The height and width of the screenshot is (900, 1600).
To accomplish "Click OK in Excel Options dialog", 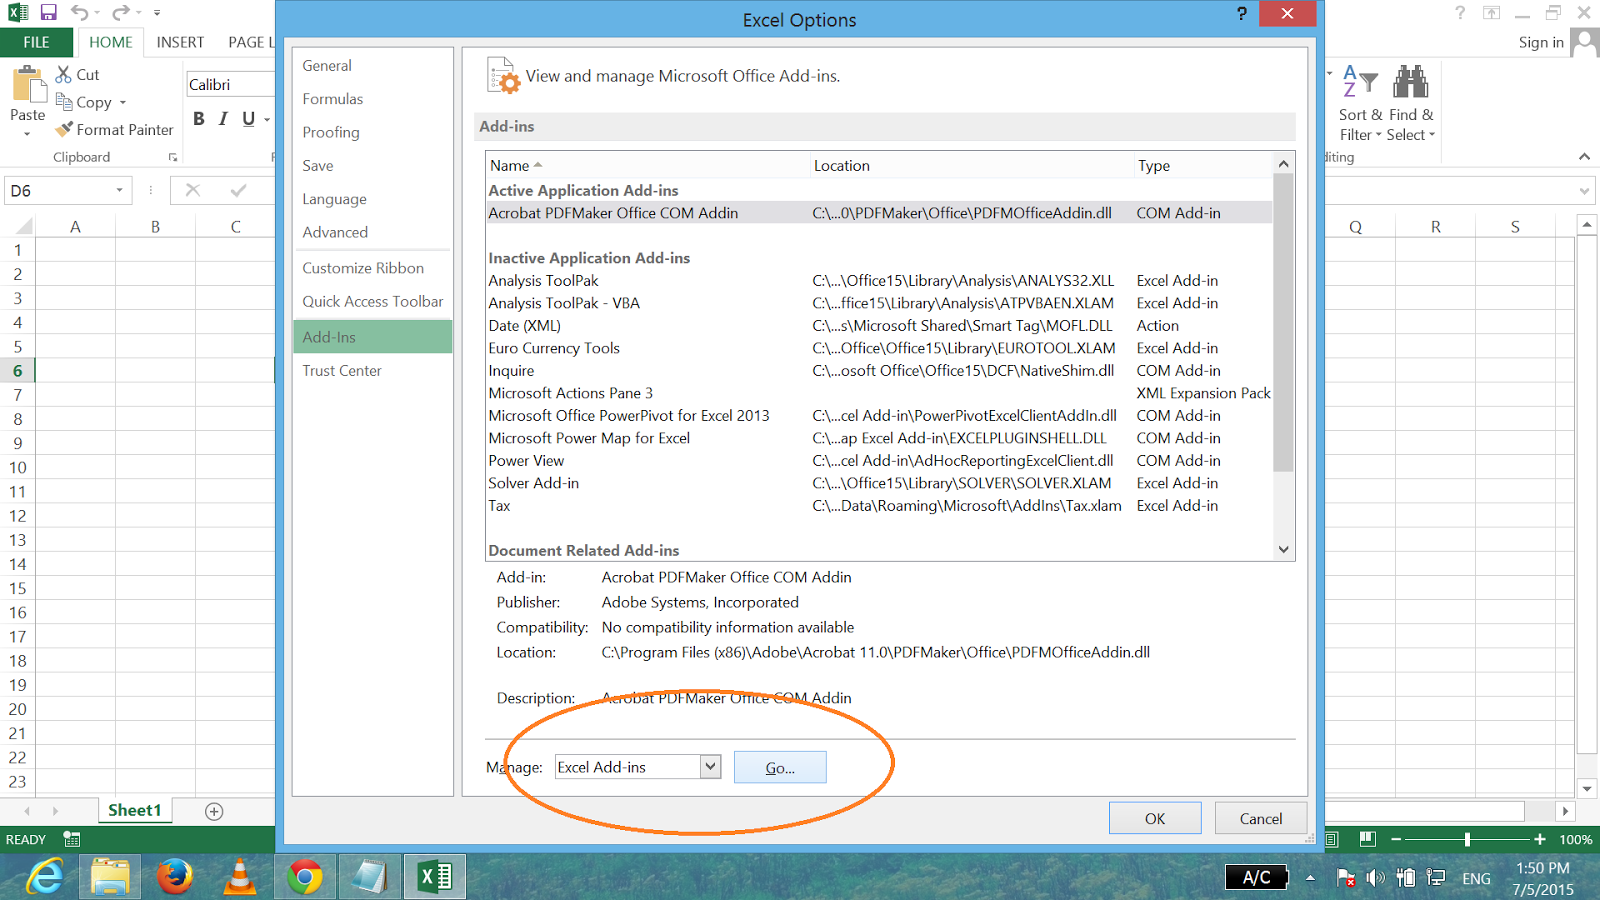I will (1155, 818).
